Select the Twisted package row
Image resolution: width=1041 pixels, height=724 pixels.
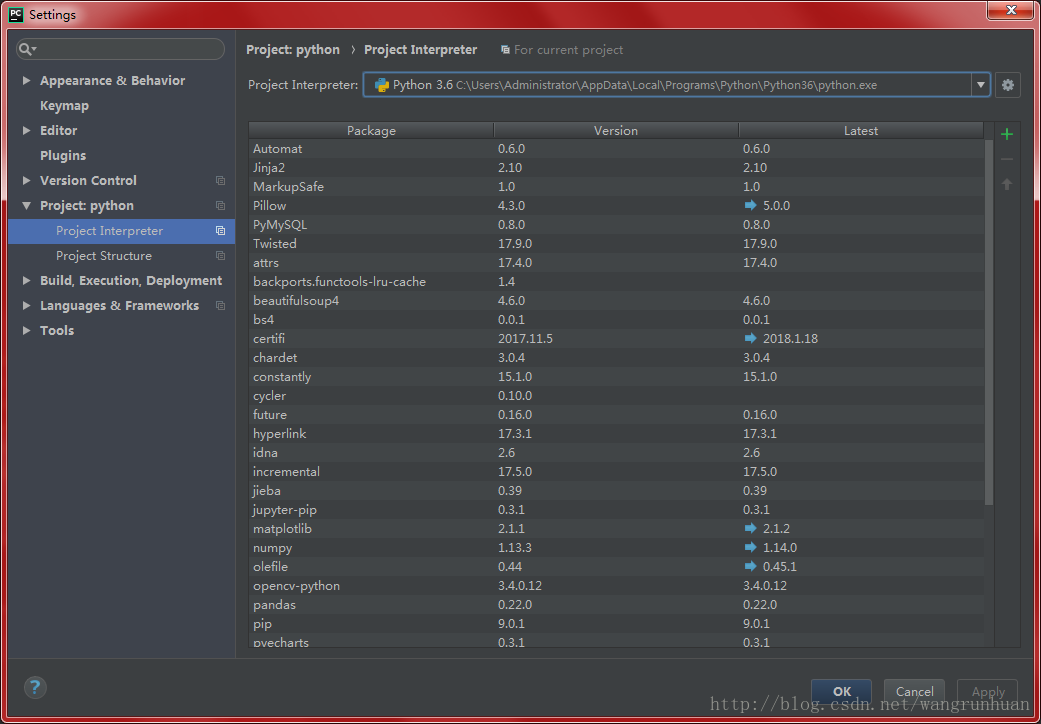point(617,244)
